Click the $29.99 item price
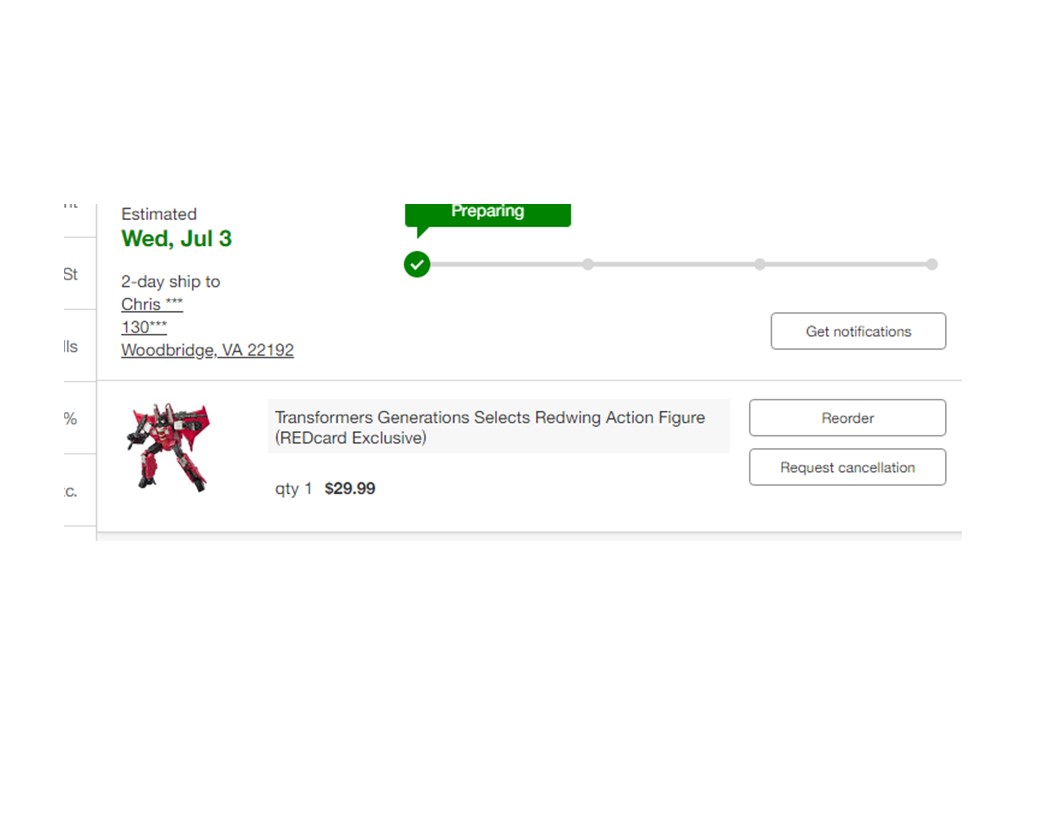This screenshot has width=1056, height=816. (350, 488)
